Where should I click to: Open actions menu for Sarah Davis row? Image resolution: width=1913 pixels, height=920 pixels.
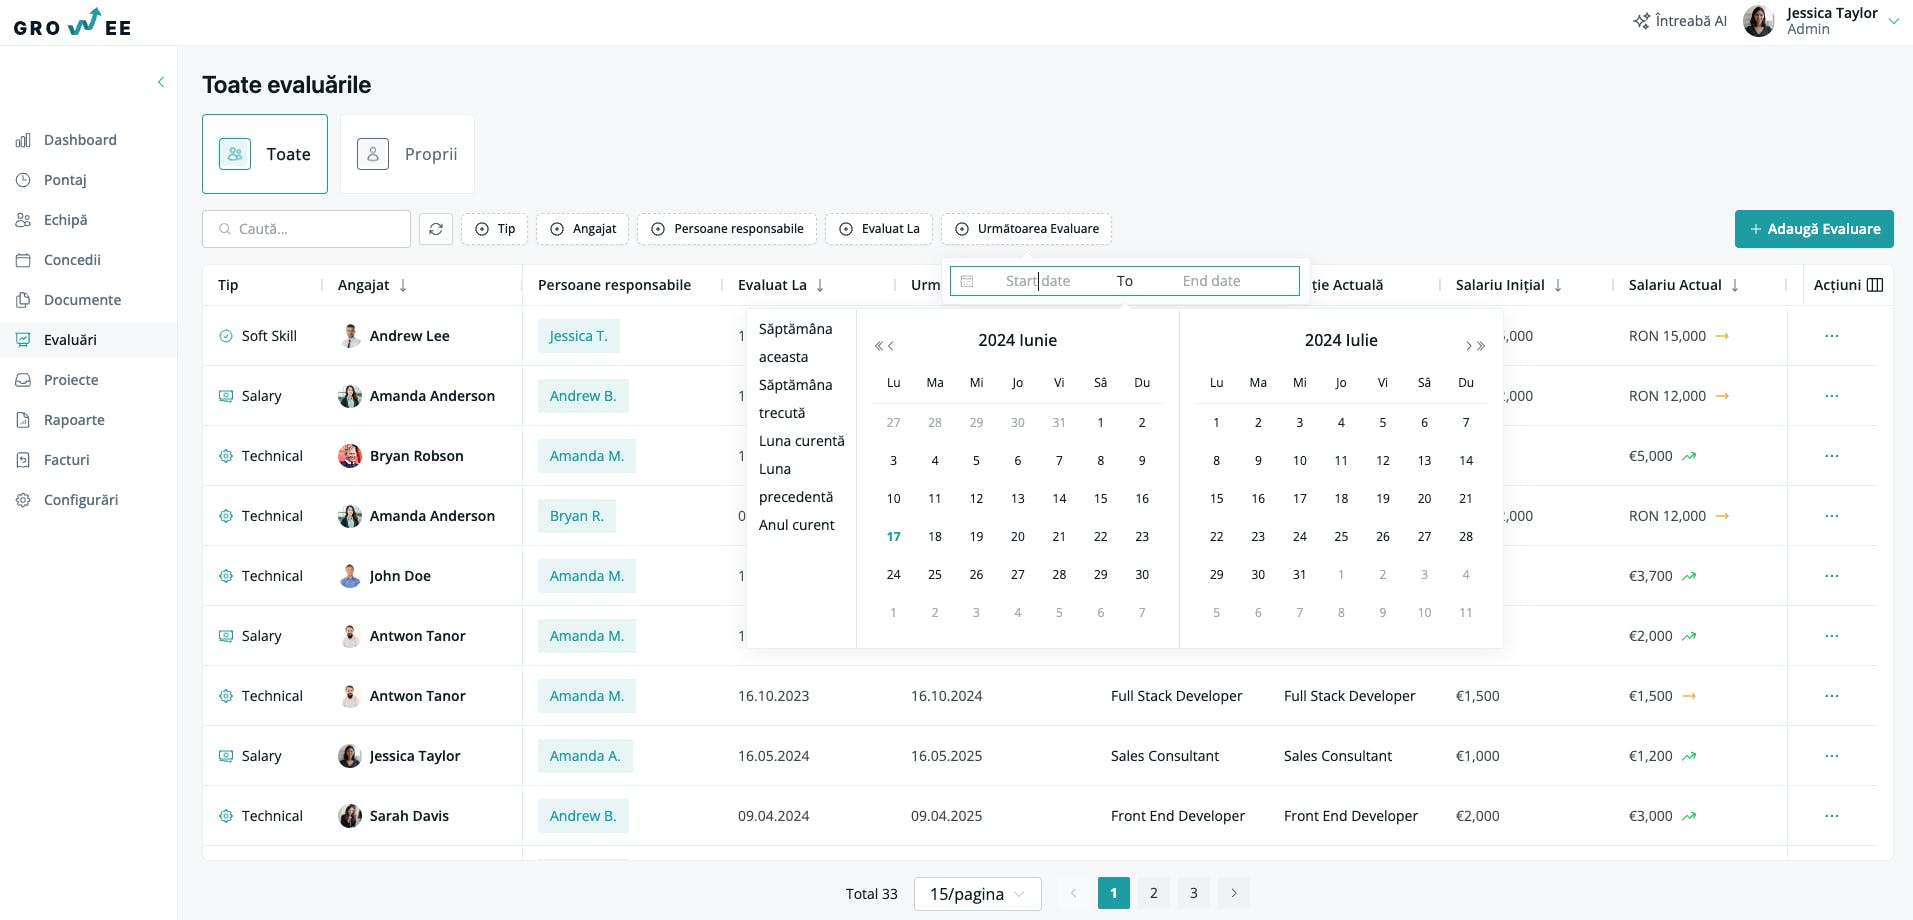click(1832, 816)
